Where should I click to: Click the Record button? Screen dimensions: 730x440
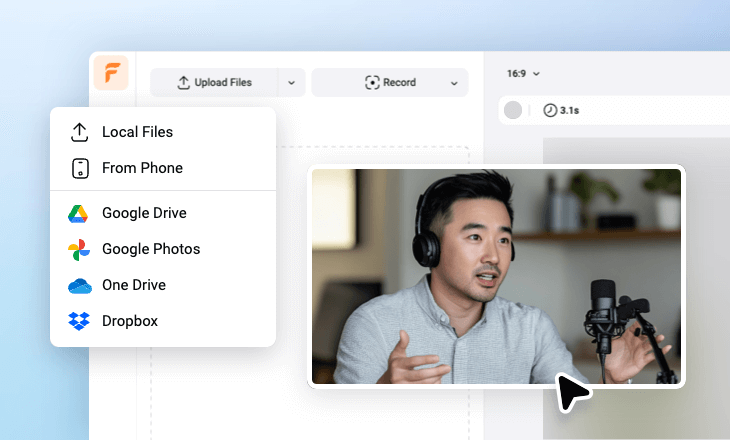[x=390, y=82]
